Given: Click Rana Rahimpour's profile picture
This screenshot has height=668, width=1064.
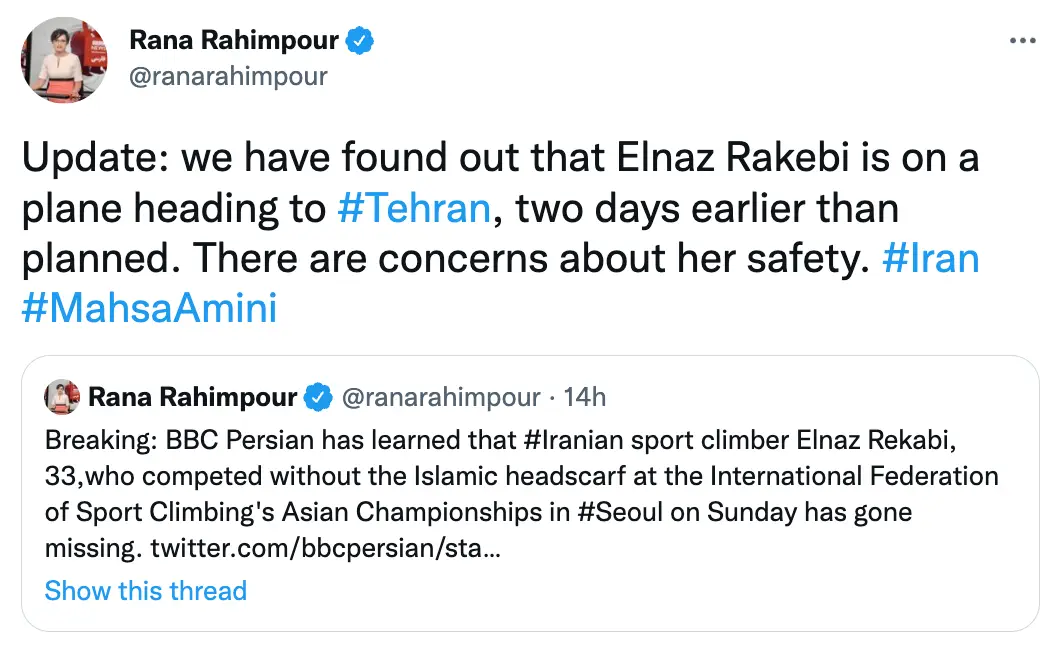Looking at the screenshot, I should pyautogui.click(x=64, y=60).
